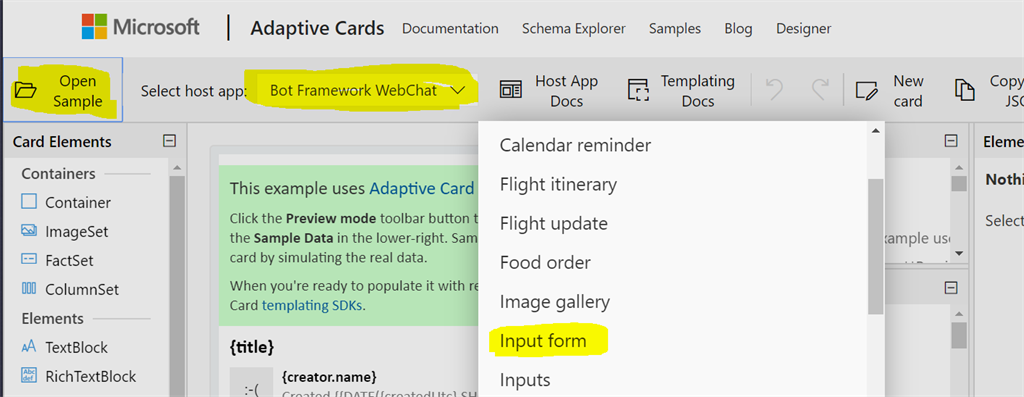Select the FactSet element
The width and height of the screenshot is (1024, 397).
click(57, 260)
